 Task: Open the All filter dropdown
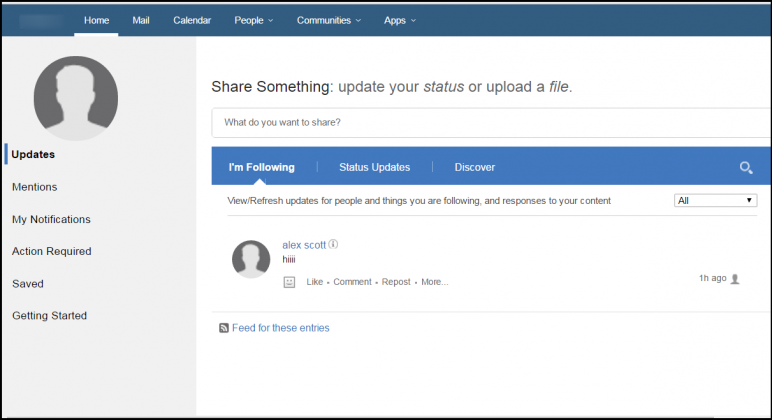[x=715, y=201]
